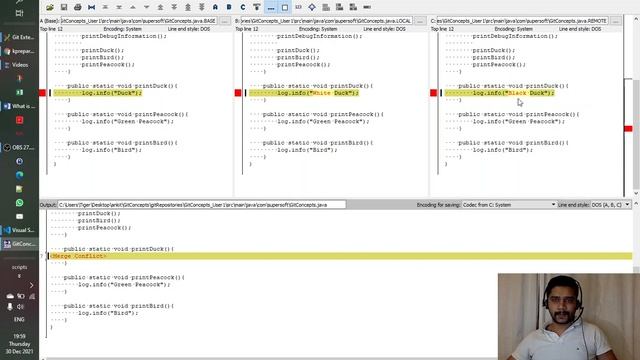Go to next conflict icon
This screenshot has height=360, width=640.
[x=174, y=7]
